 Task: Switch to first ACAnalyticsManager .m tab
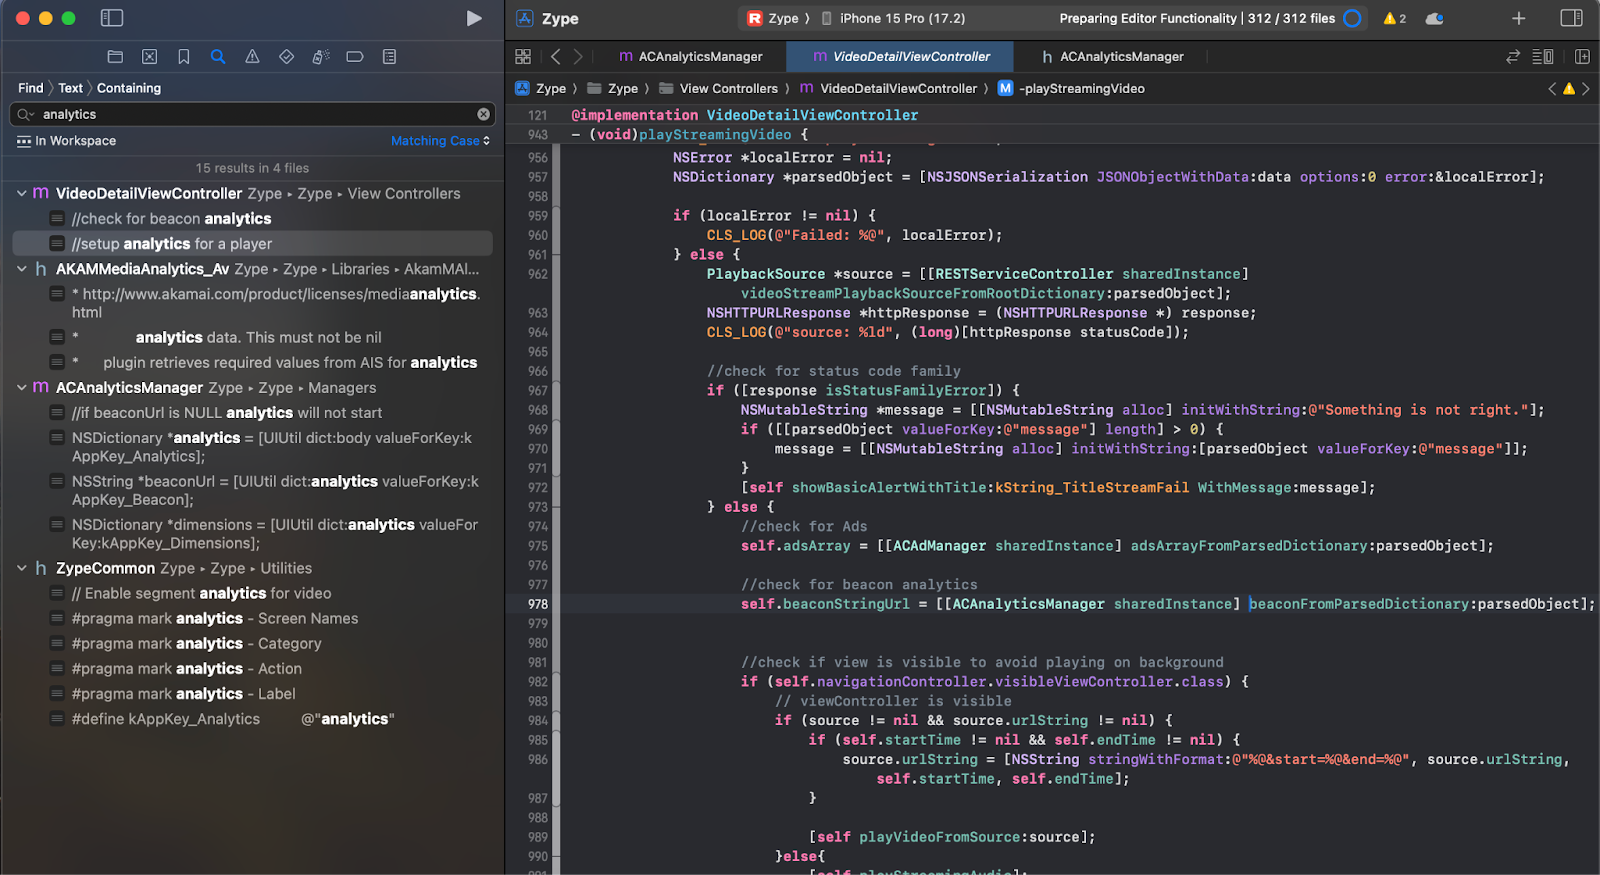[691, 57]
